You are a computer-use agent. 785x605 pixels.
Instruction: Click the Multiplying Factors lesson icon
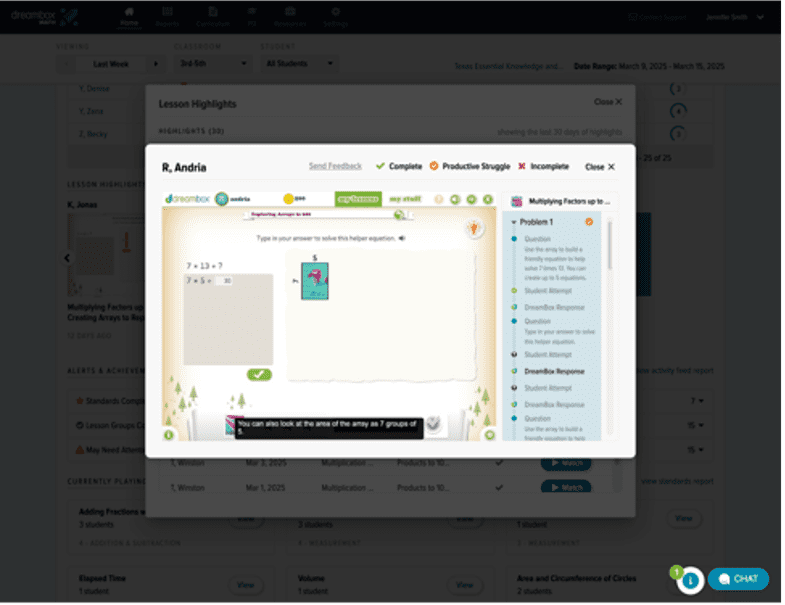517,201
